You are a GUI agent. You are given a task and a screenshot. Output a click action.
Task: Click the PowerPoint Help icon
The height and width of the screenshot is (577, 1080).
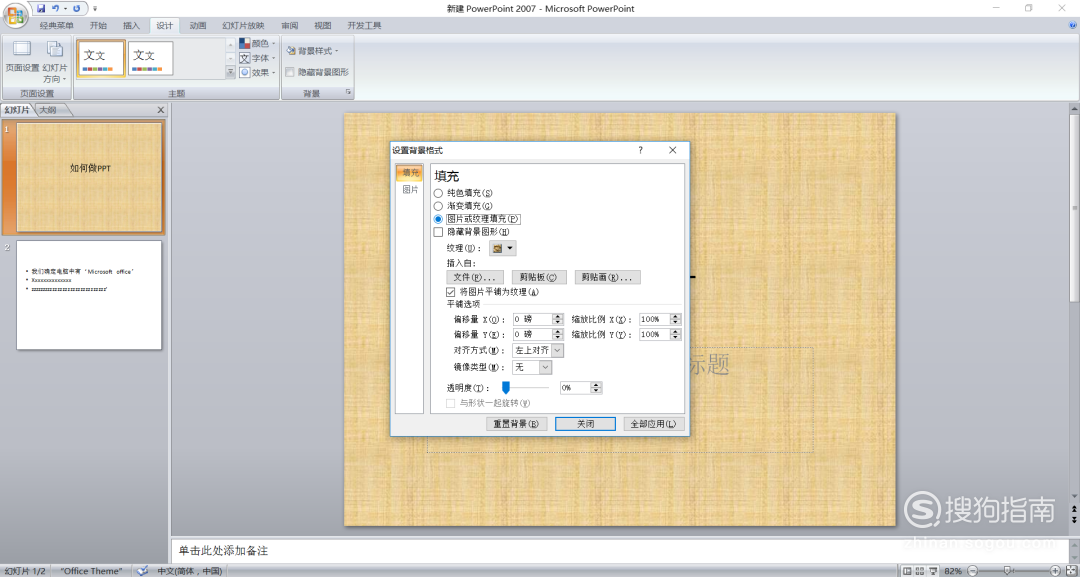point(1072,25)
